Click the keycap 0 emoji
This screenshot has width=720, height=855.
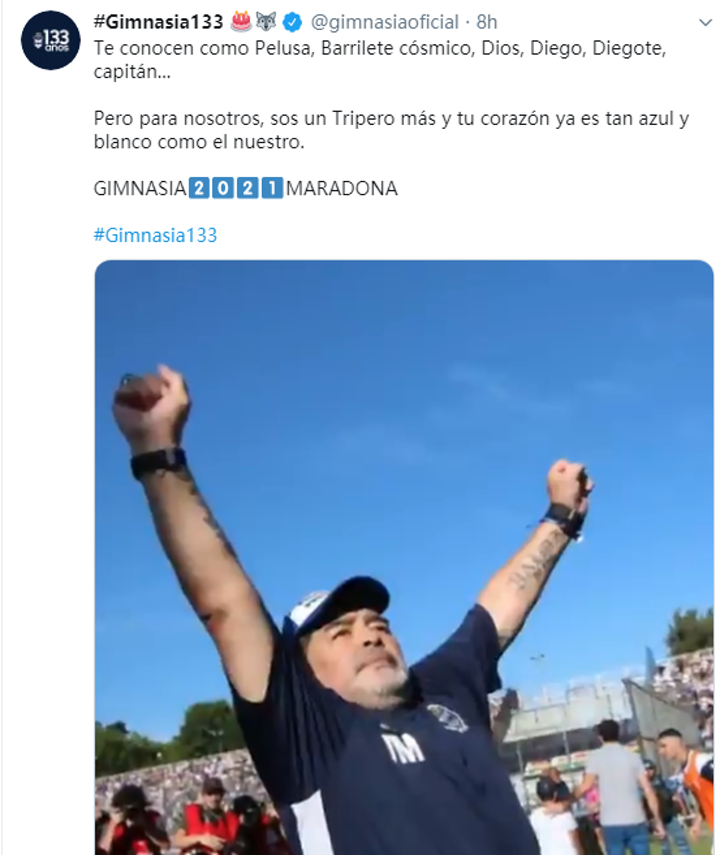[x=223, y=188]
